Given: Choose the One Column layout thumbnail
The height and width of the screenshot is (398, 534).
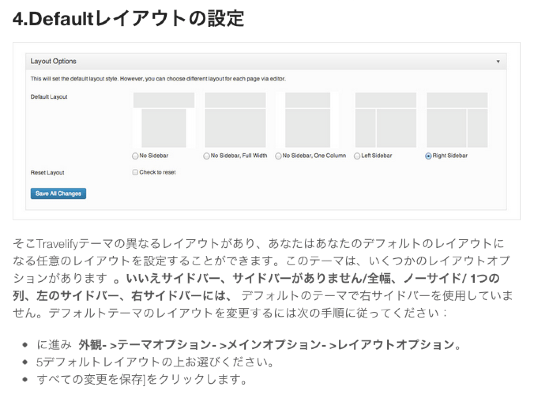Looking at the screenshot, I should [308, 120].
